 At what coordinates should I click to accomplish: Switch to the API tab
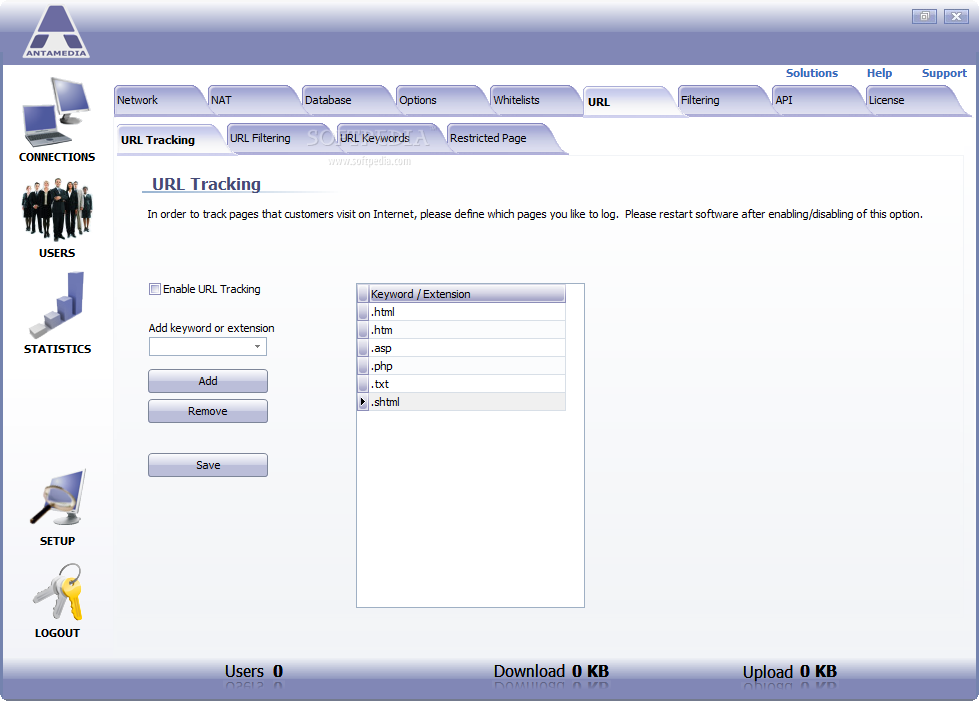(817, 100)
